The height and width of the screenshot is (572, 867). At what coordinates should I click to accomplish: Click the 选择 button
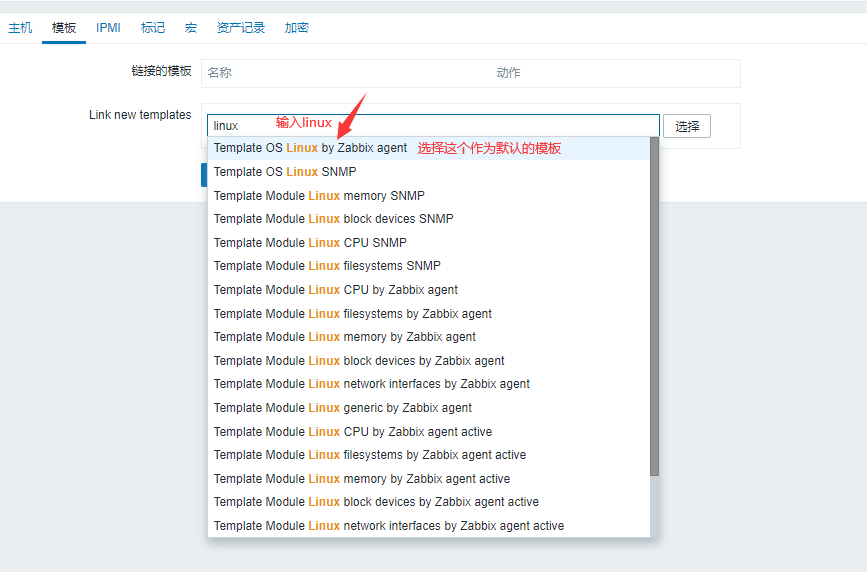pyautogui.click(x=687, y=126)
